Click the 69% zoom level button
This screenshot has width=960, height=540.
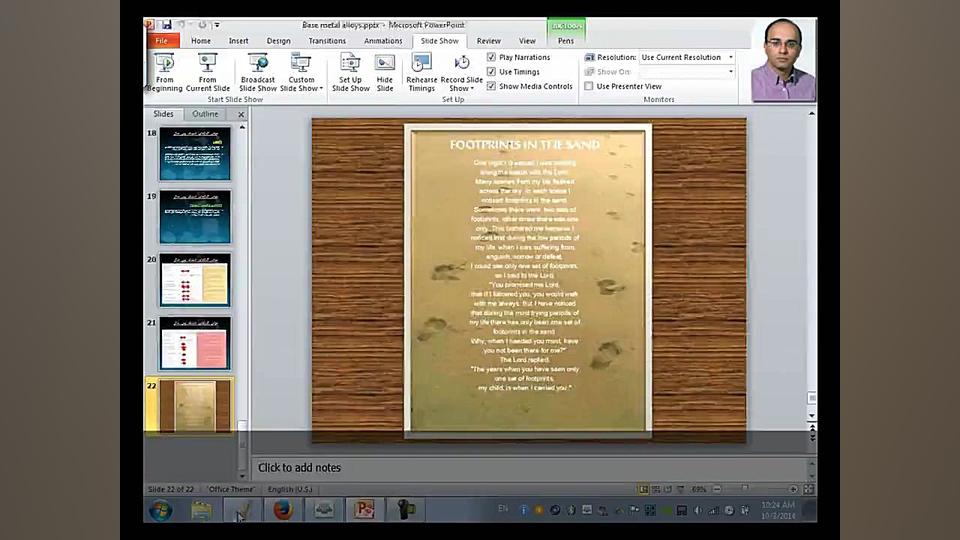click(x=698, y=489)
